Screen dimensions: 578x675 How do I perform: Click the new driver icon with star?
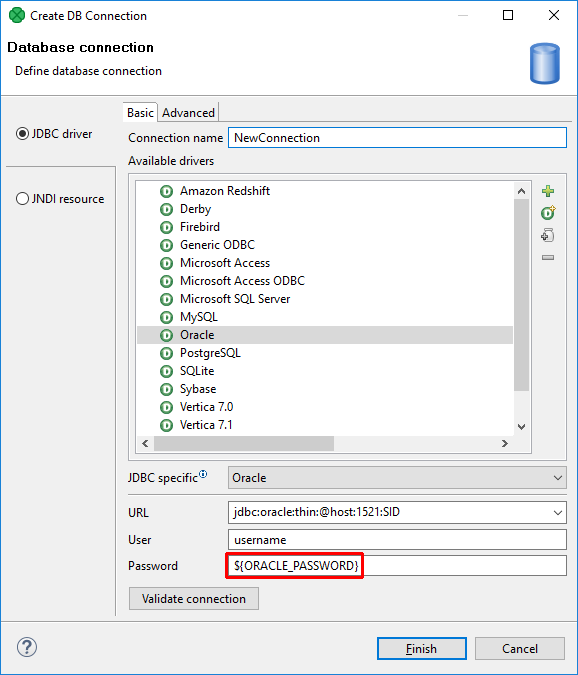(548, 213)
